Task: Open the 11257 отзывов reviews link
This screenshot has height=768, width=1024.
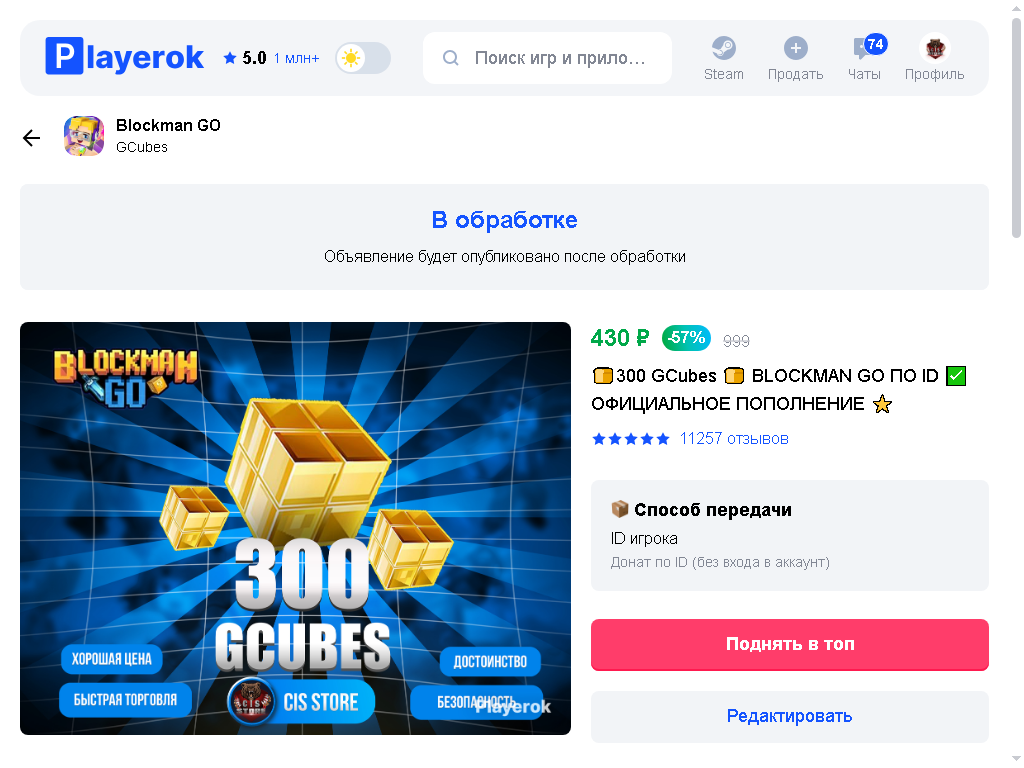Action: (x=733, y=438)
